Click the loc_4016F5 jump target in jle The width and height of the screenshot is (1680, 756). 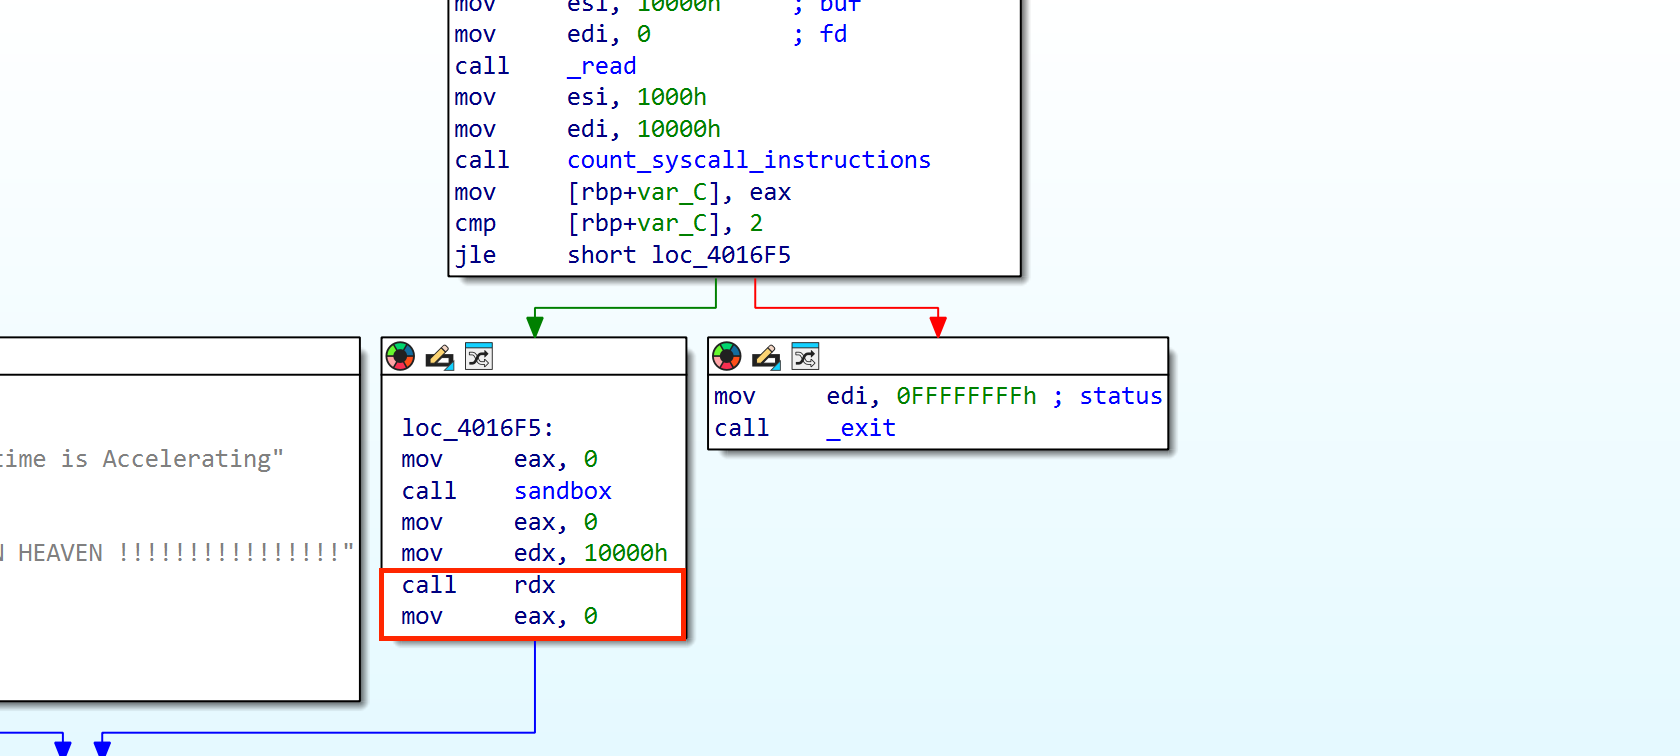point(721,255)
